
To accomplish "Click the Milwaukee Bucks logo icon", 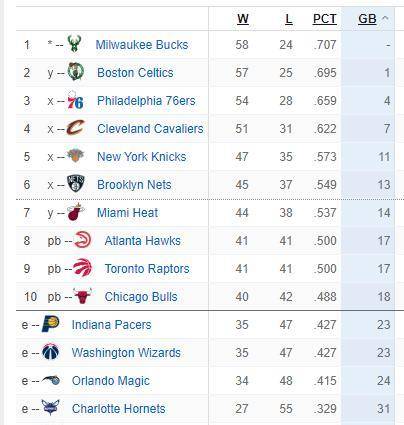I will (74, 44).
